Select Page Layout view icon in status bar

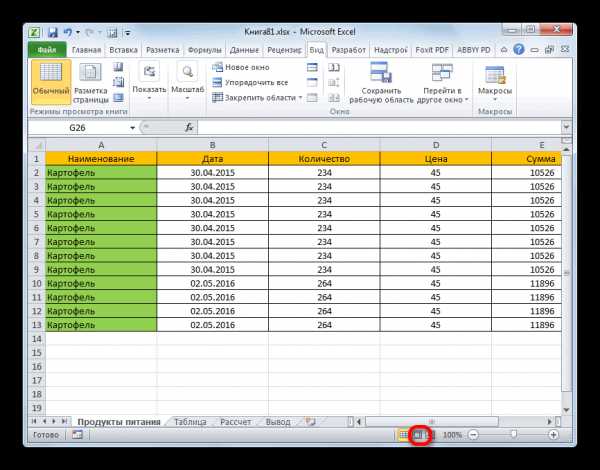[x=418, y=435]
